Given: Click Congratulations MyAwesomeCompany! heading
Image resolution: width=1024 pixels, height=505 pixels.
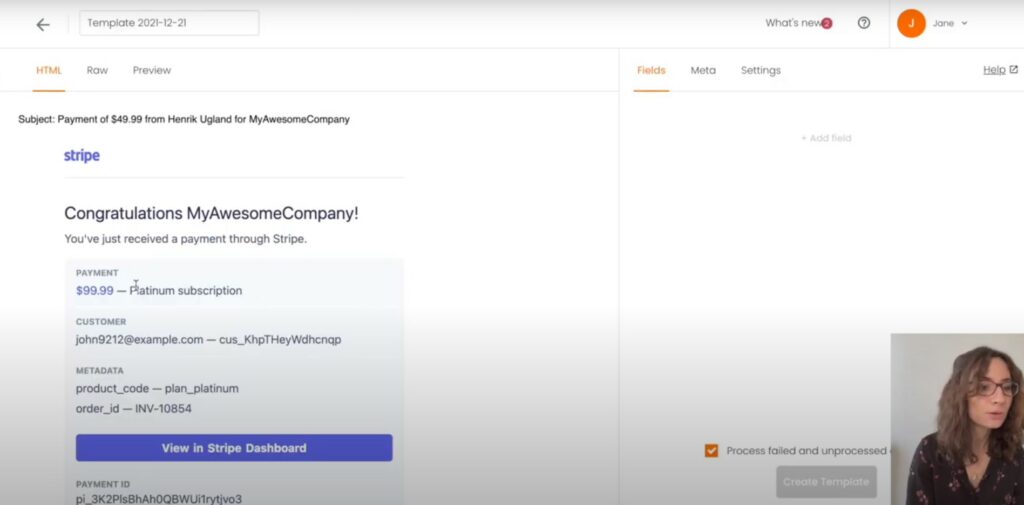Looking at the screenshot, I should click(212, 214).
